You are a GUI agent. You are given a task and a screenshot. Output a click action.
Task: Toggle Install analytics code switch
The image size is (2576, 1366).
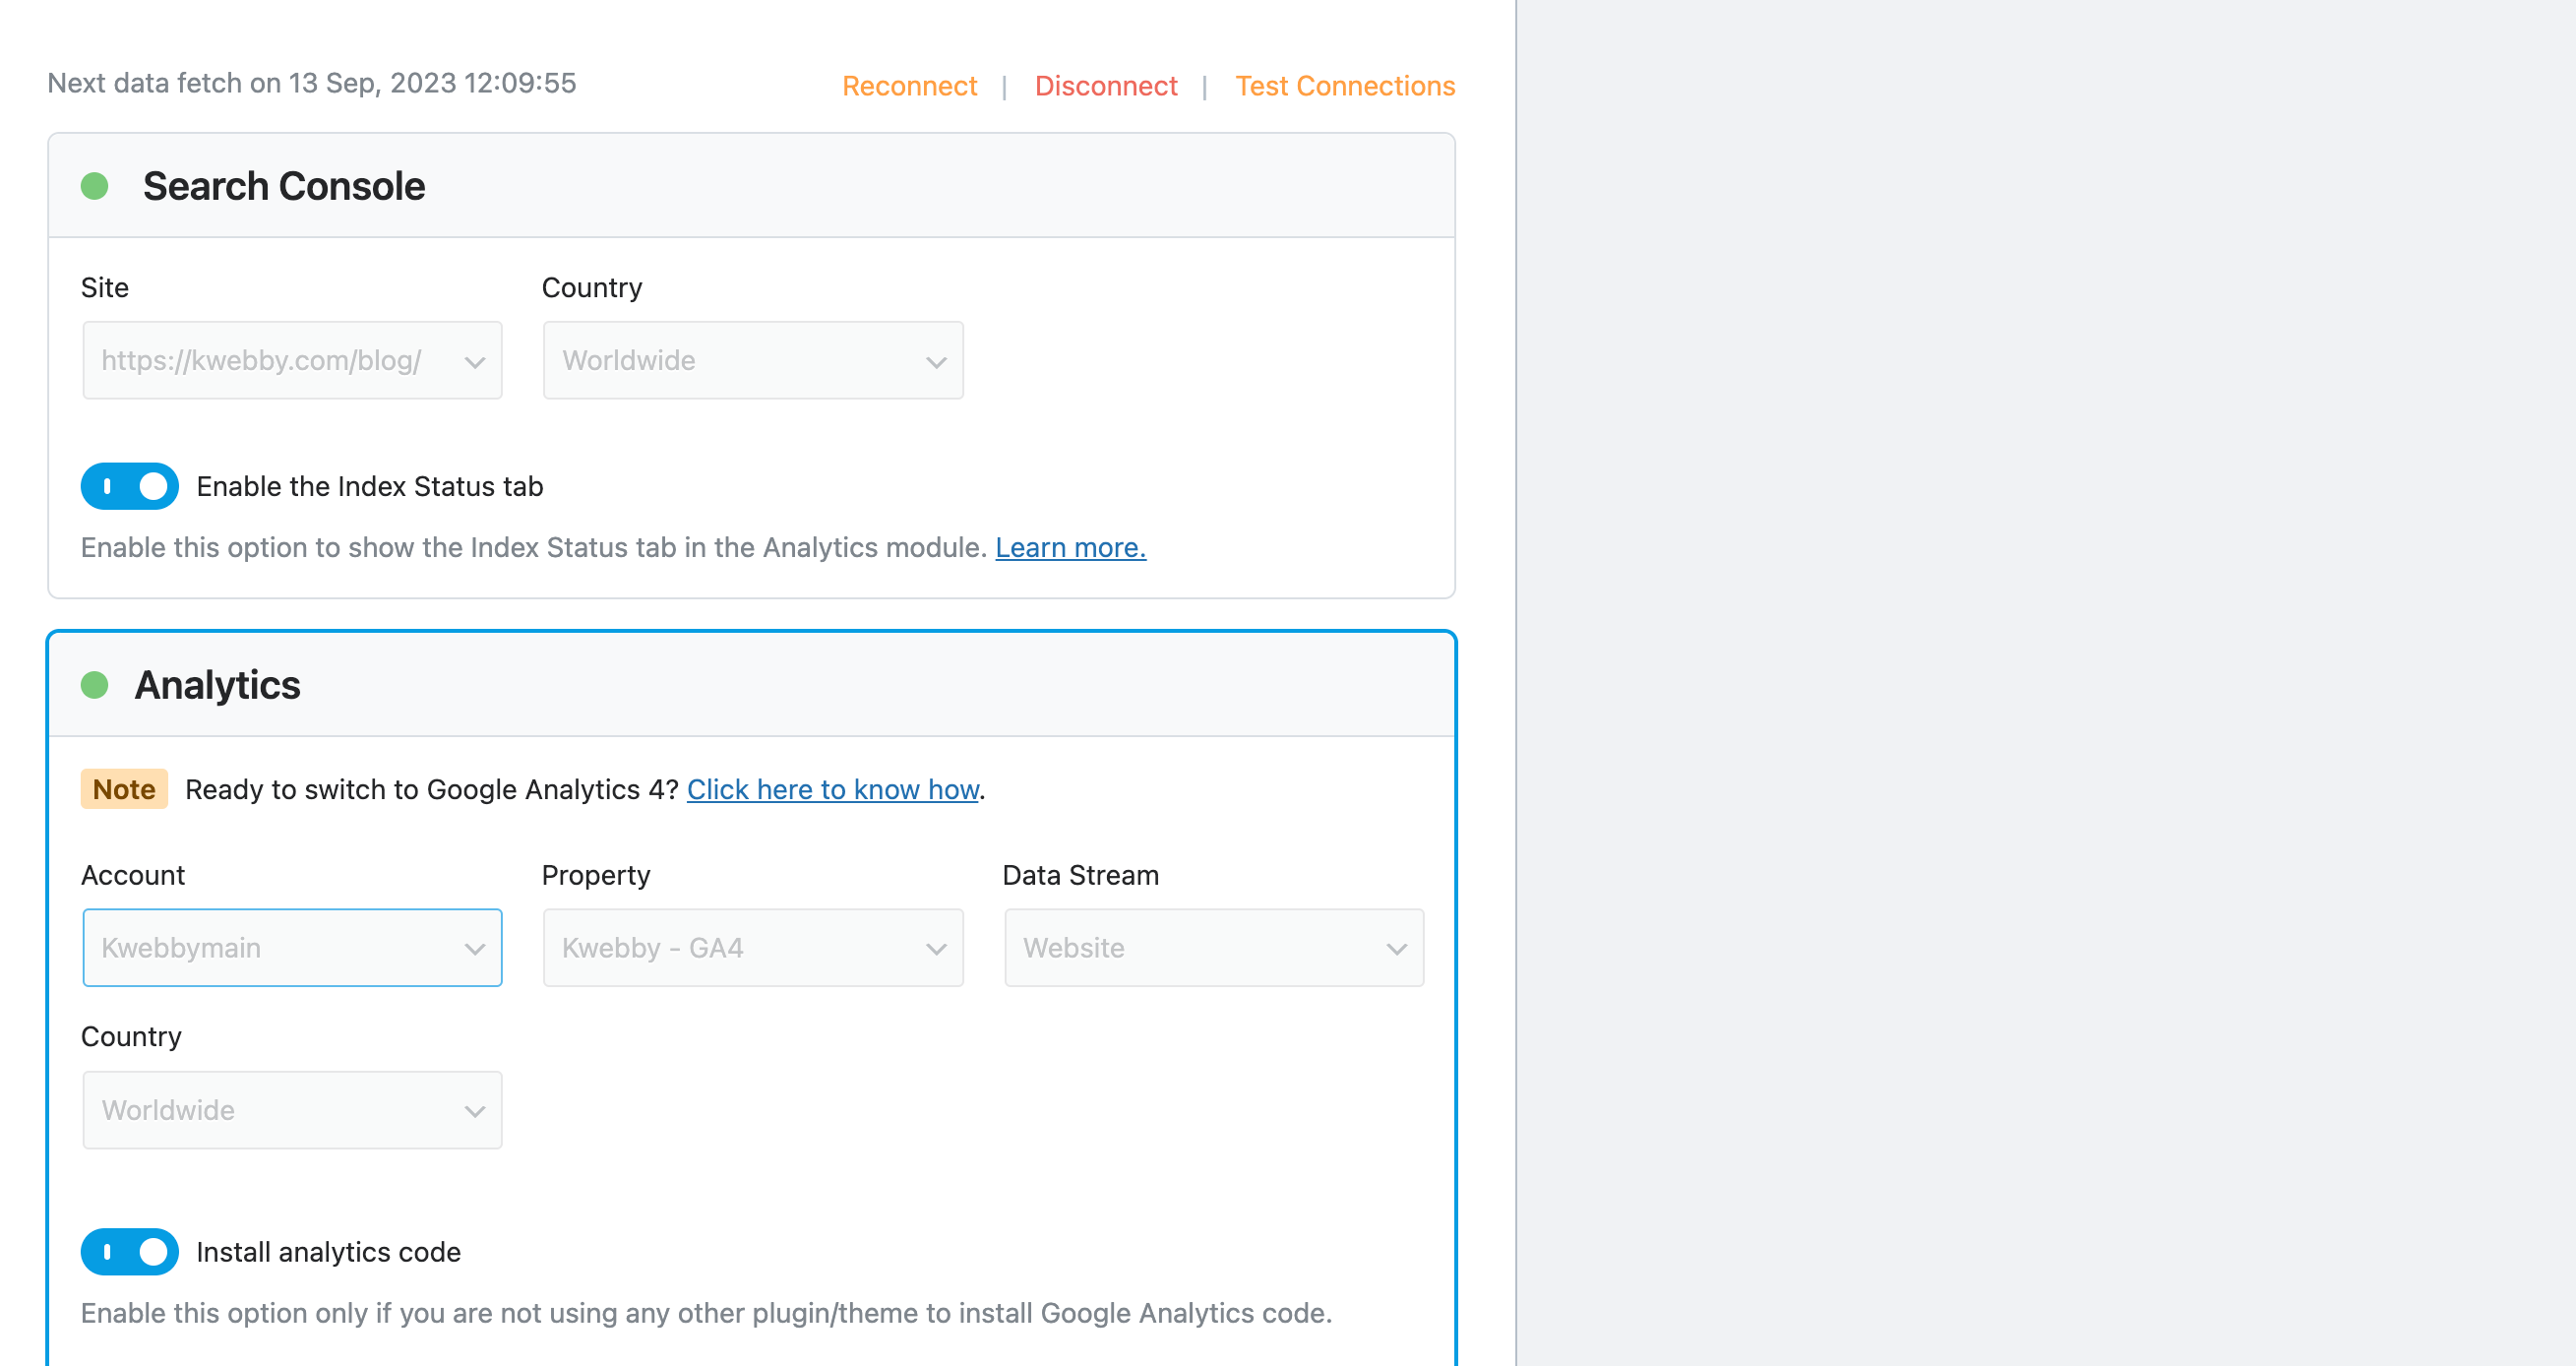[x=130, y=1251]
